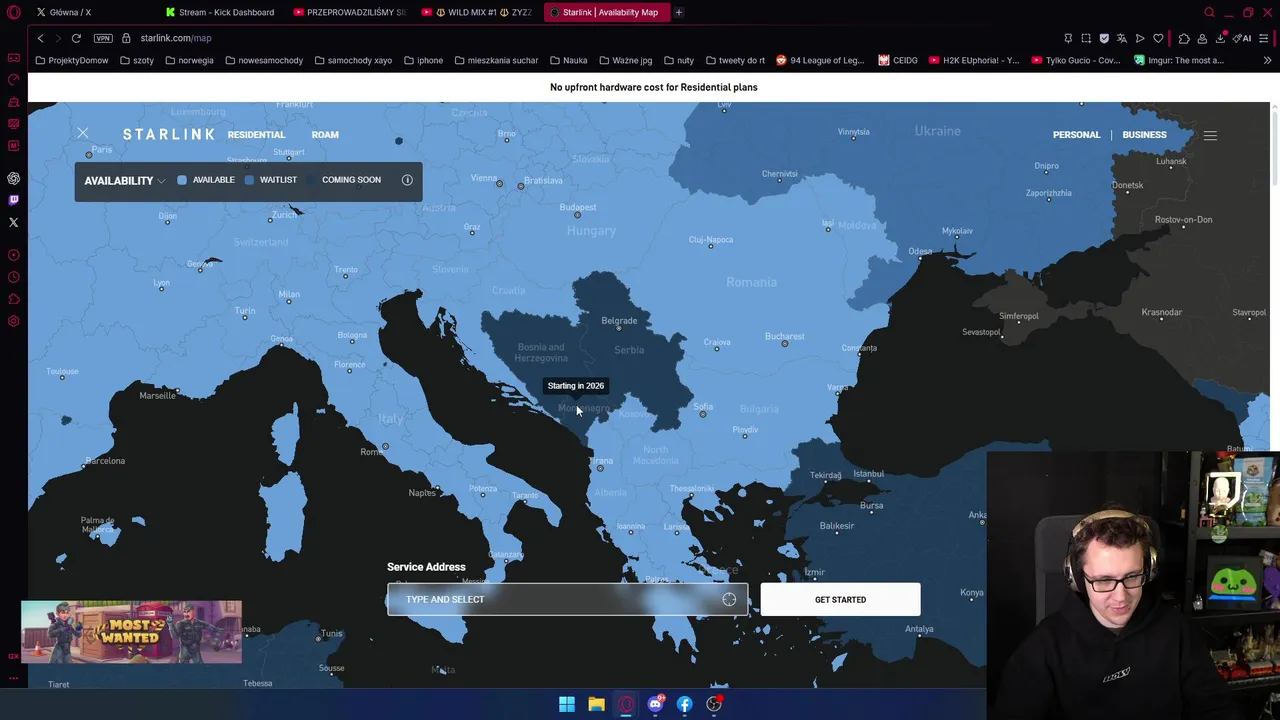Click the COMING SOON legend swatch
Viewport: 1280px width, 720px height.
311,180
